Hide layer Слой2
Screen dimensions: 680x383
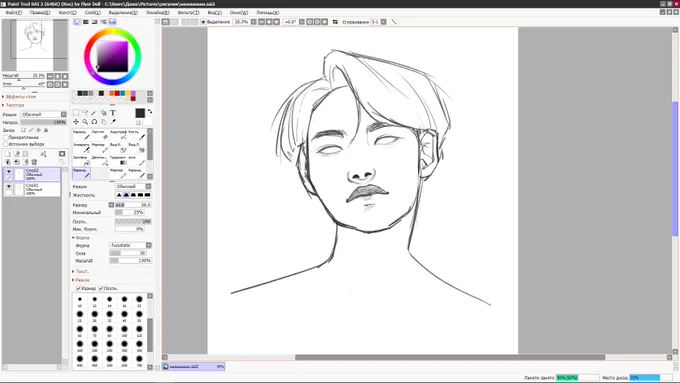click(9, 172)
